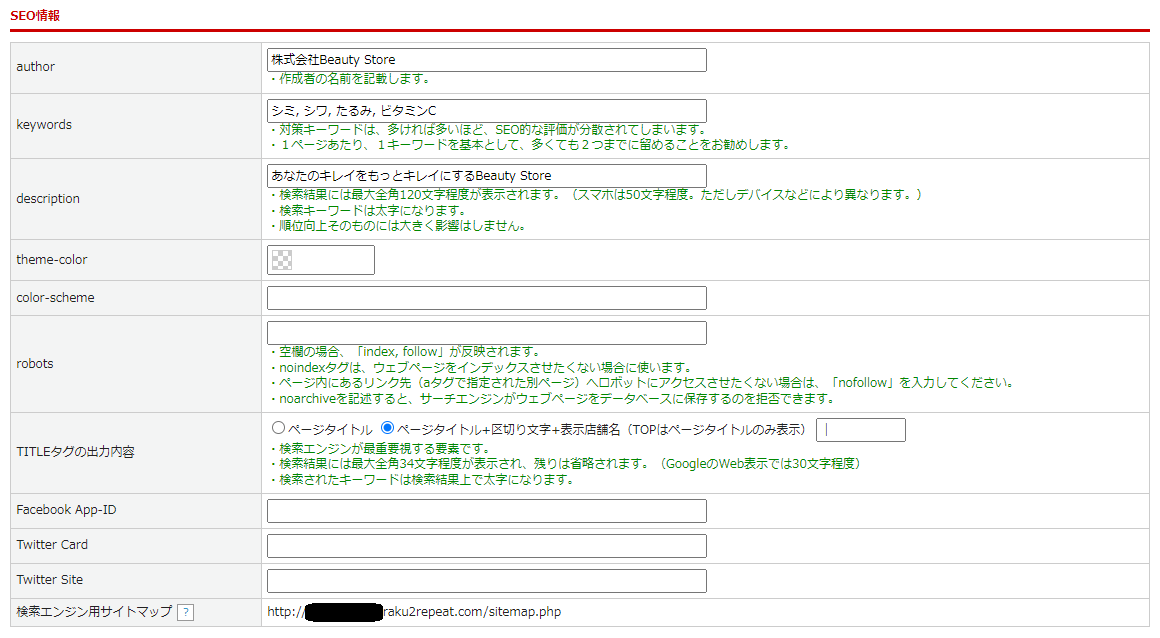The height and width of the screenshot is (638, 1160).
Task: Click the Twitter Card label
Action: 52,545
